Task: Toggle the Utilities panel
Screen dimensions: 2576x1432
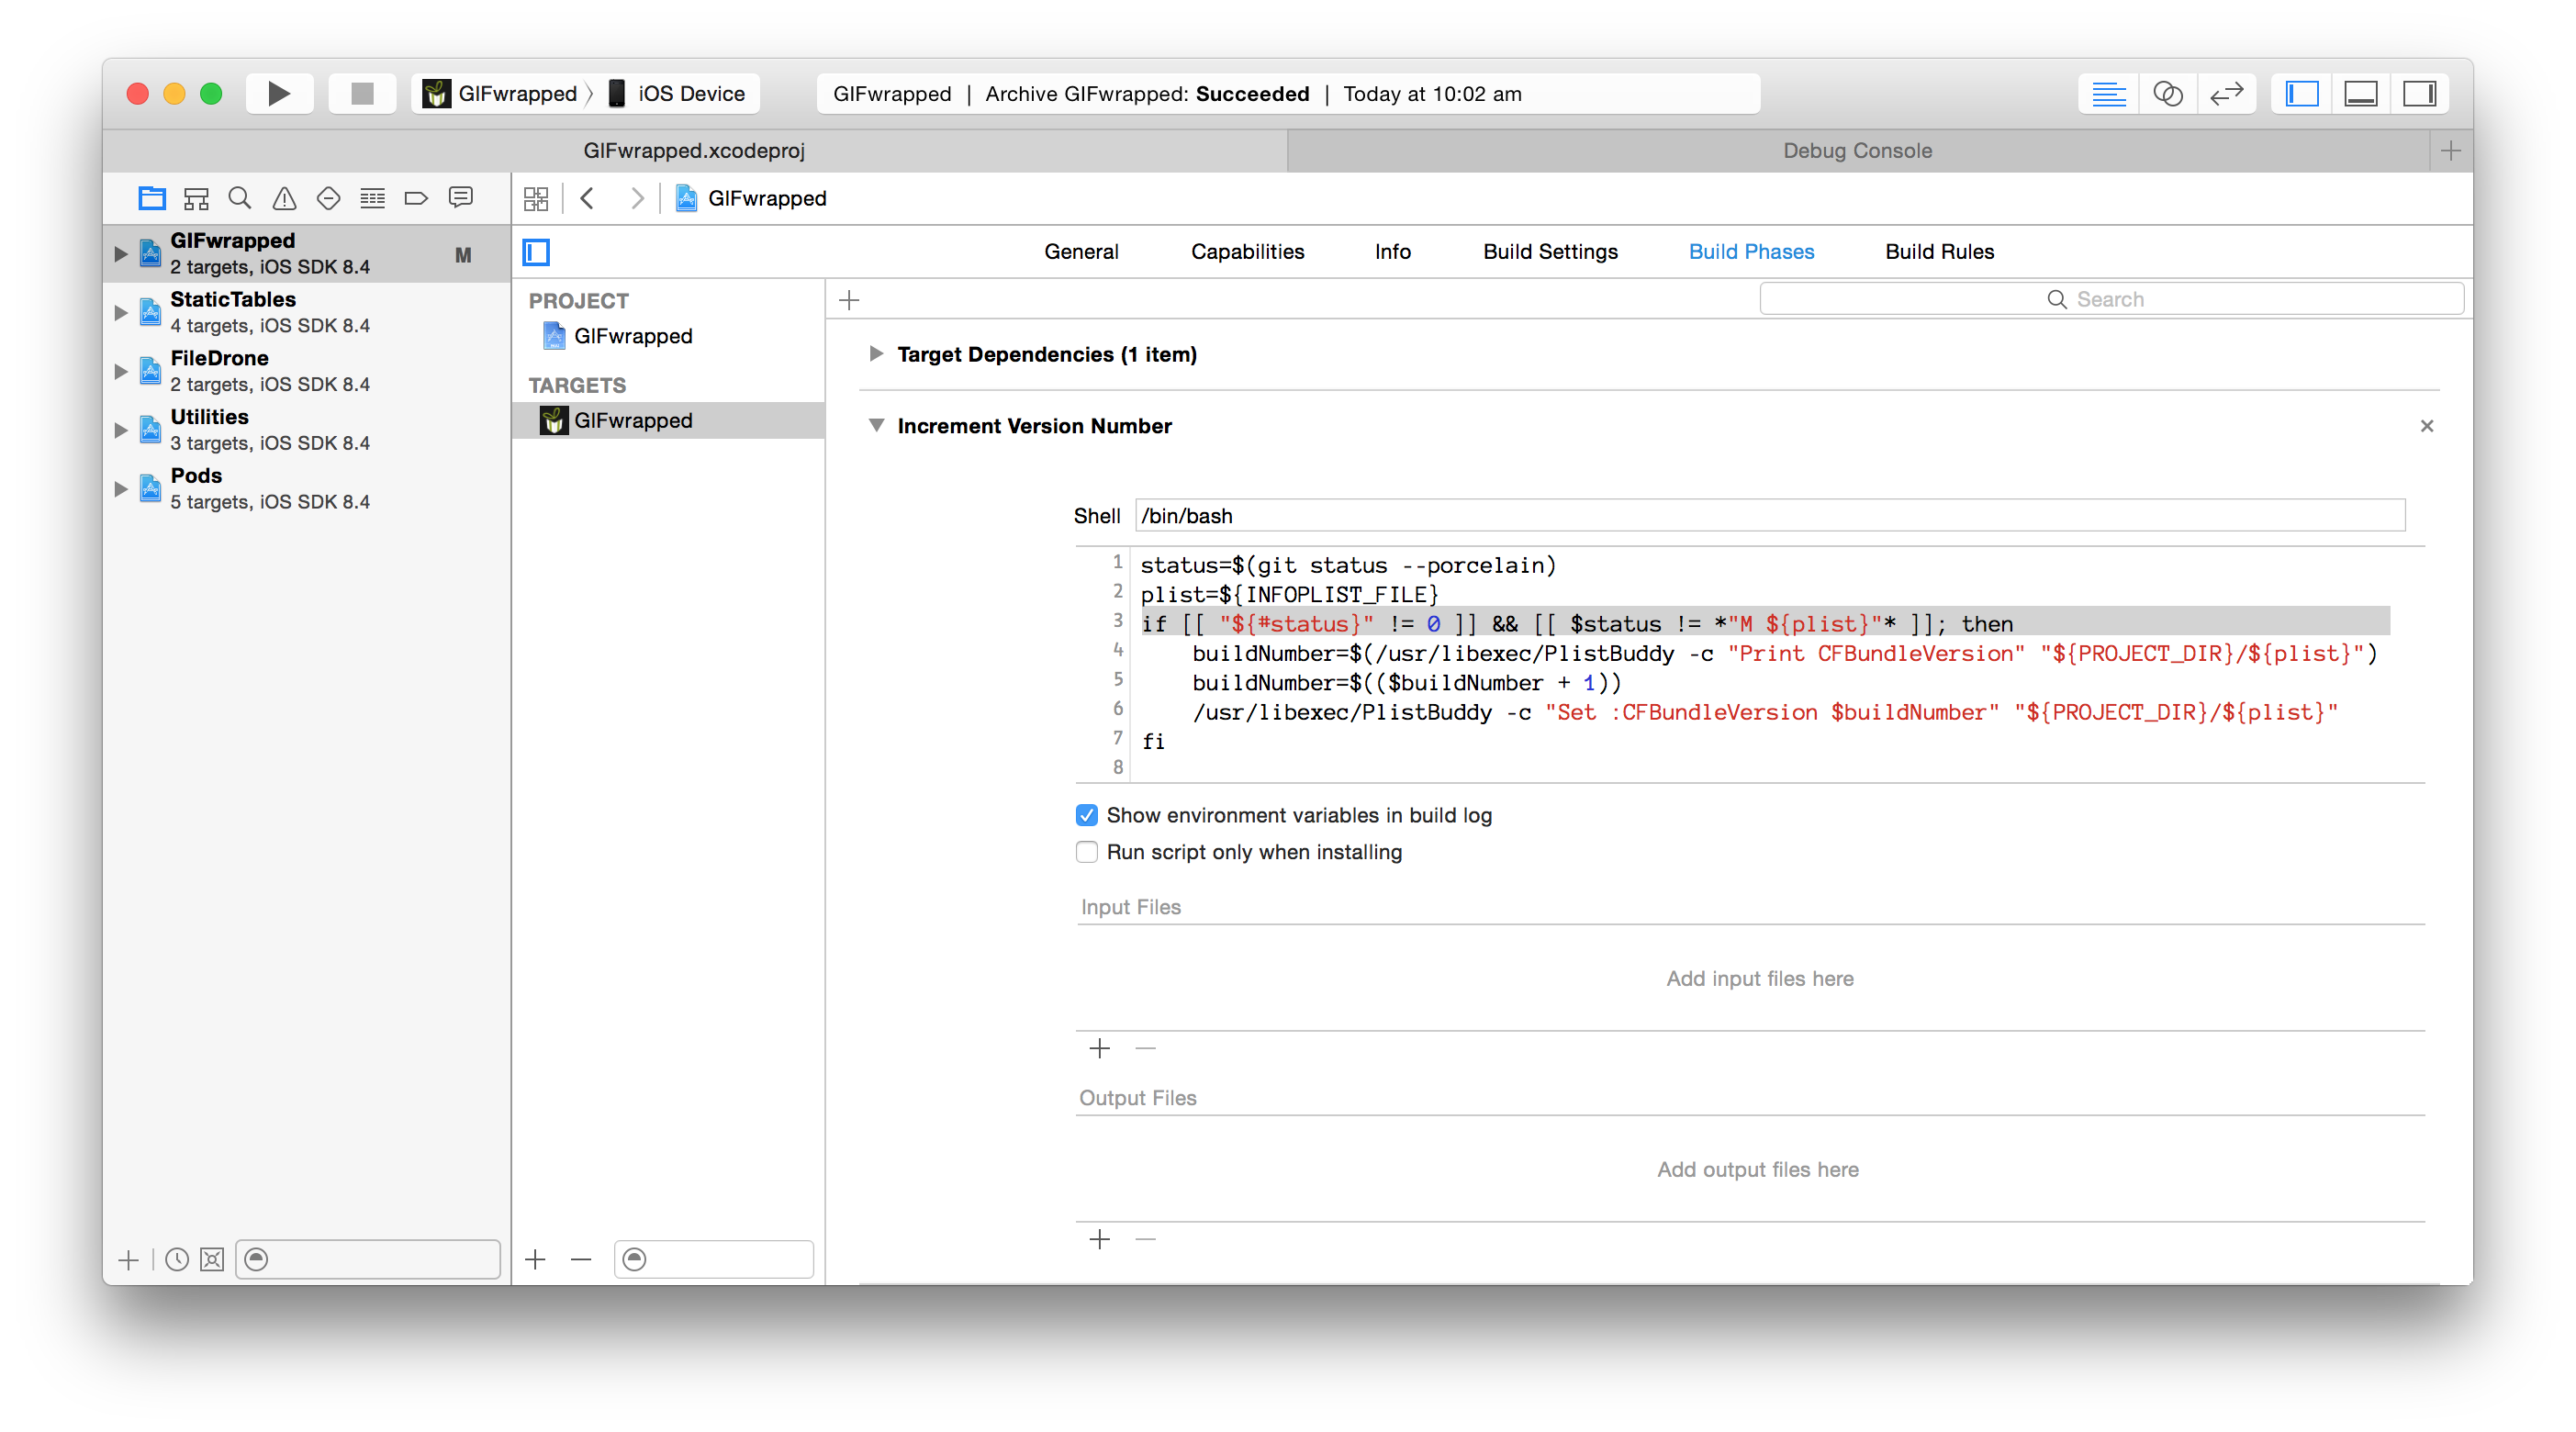Action: click(x=2420, y=93)
